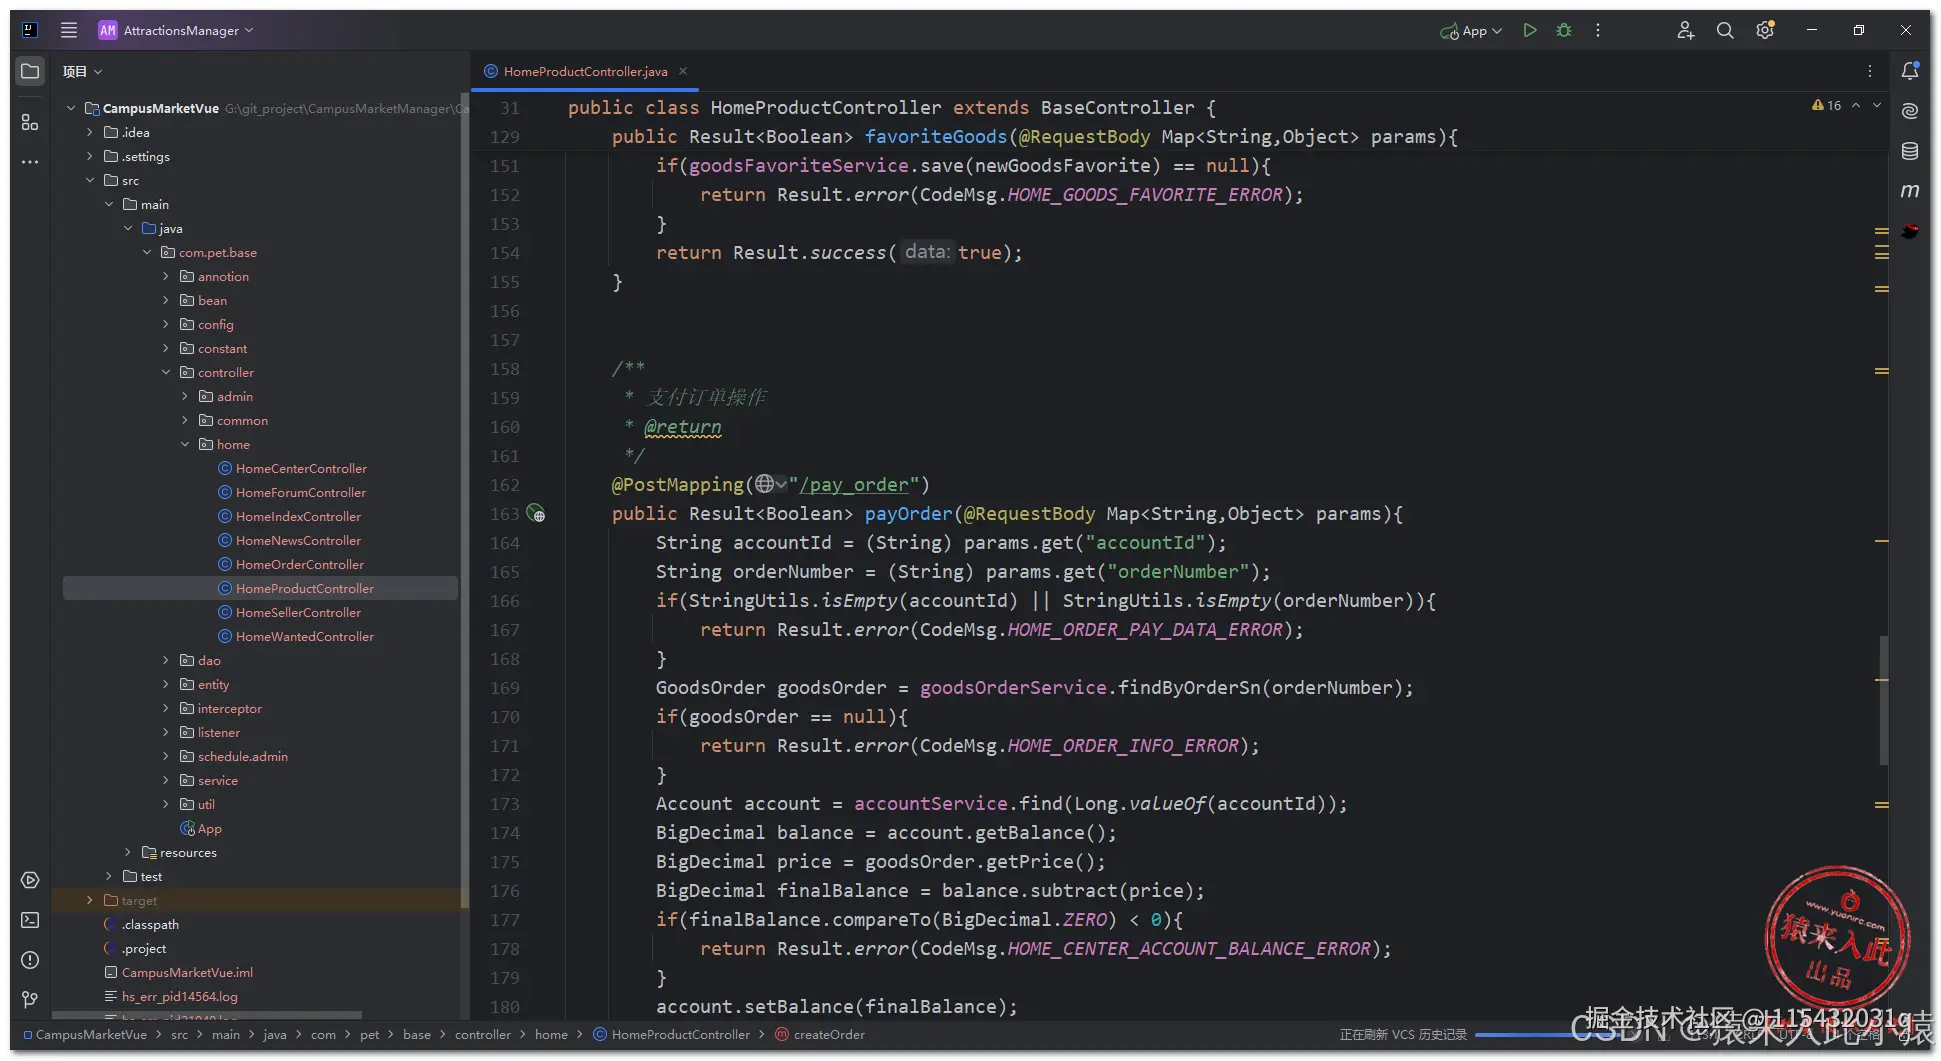This screenshot has height=1061, width=1941.
Task: Open the Terminal tool window
Action: [30, 920]
